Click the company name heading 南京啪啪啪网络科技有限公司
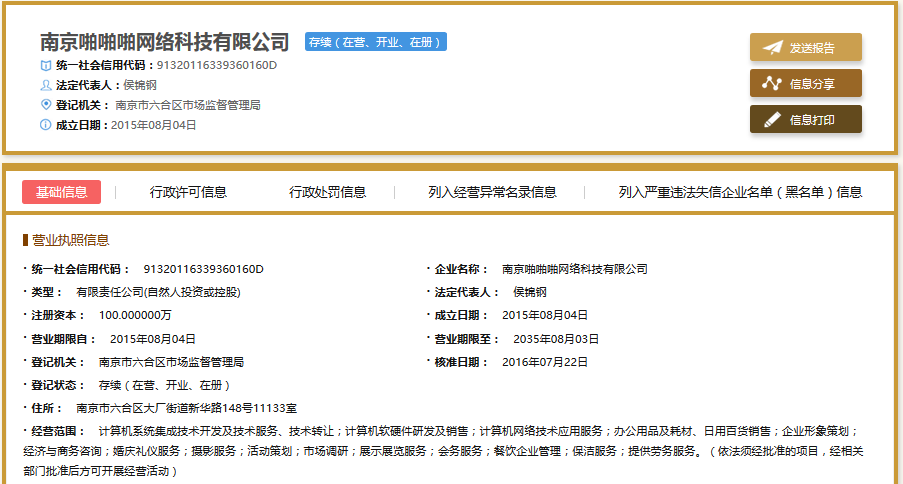903x484 pixels. pyautogui.click(x=164, y=42)
